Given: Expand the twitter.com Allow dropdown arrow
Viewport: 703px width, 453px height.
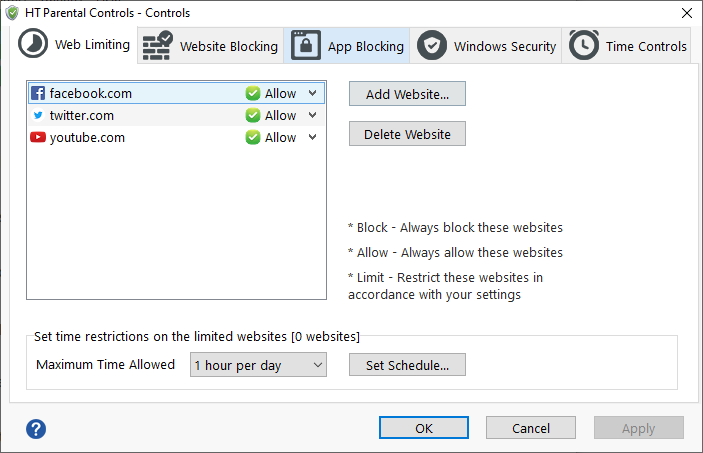Looking at the screenshot, I should [313, 115].
